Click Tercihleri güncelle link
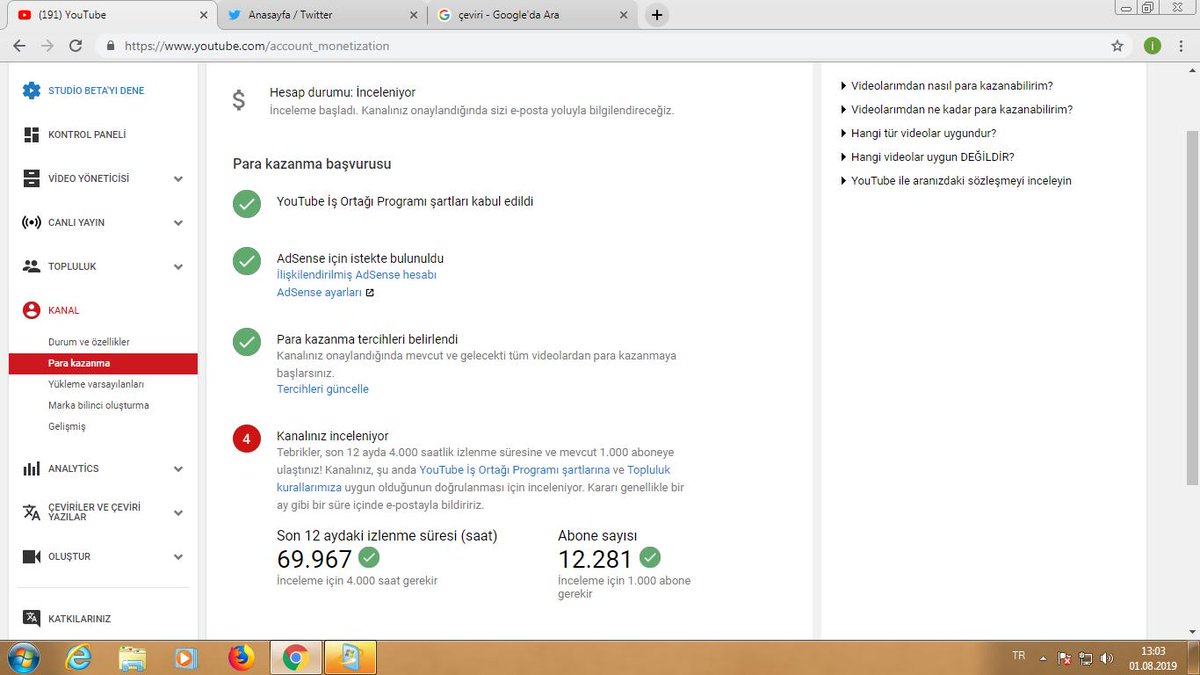 322,389
